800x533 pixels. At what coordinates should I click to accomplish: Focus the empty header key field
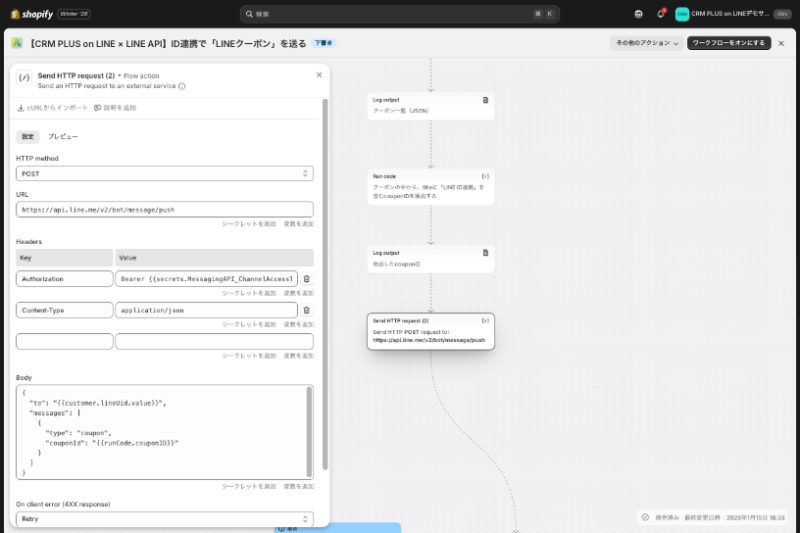64,341
